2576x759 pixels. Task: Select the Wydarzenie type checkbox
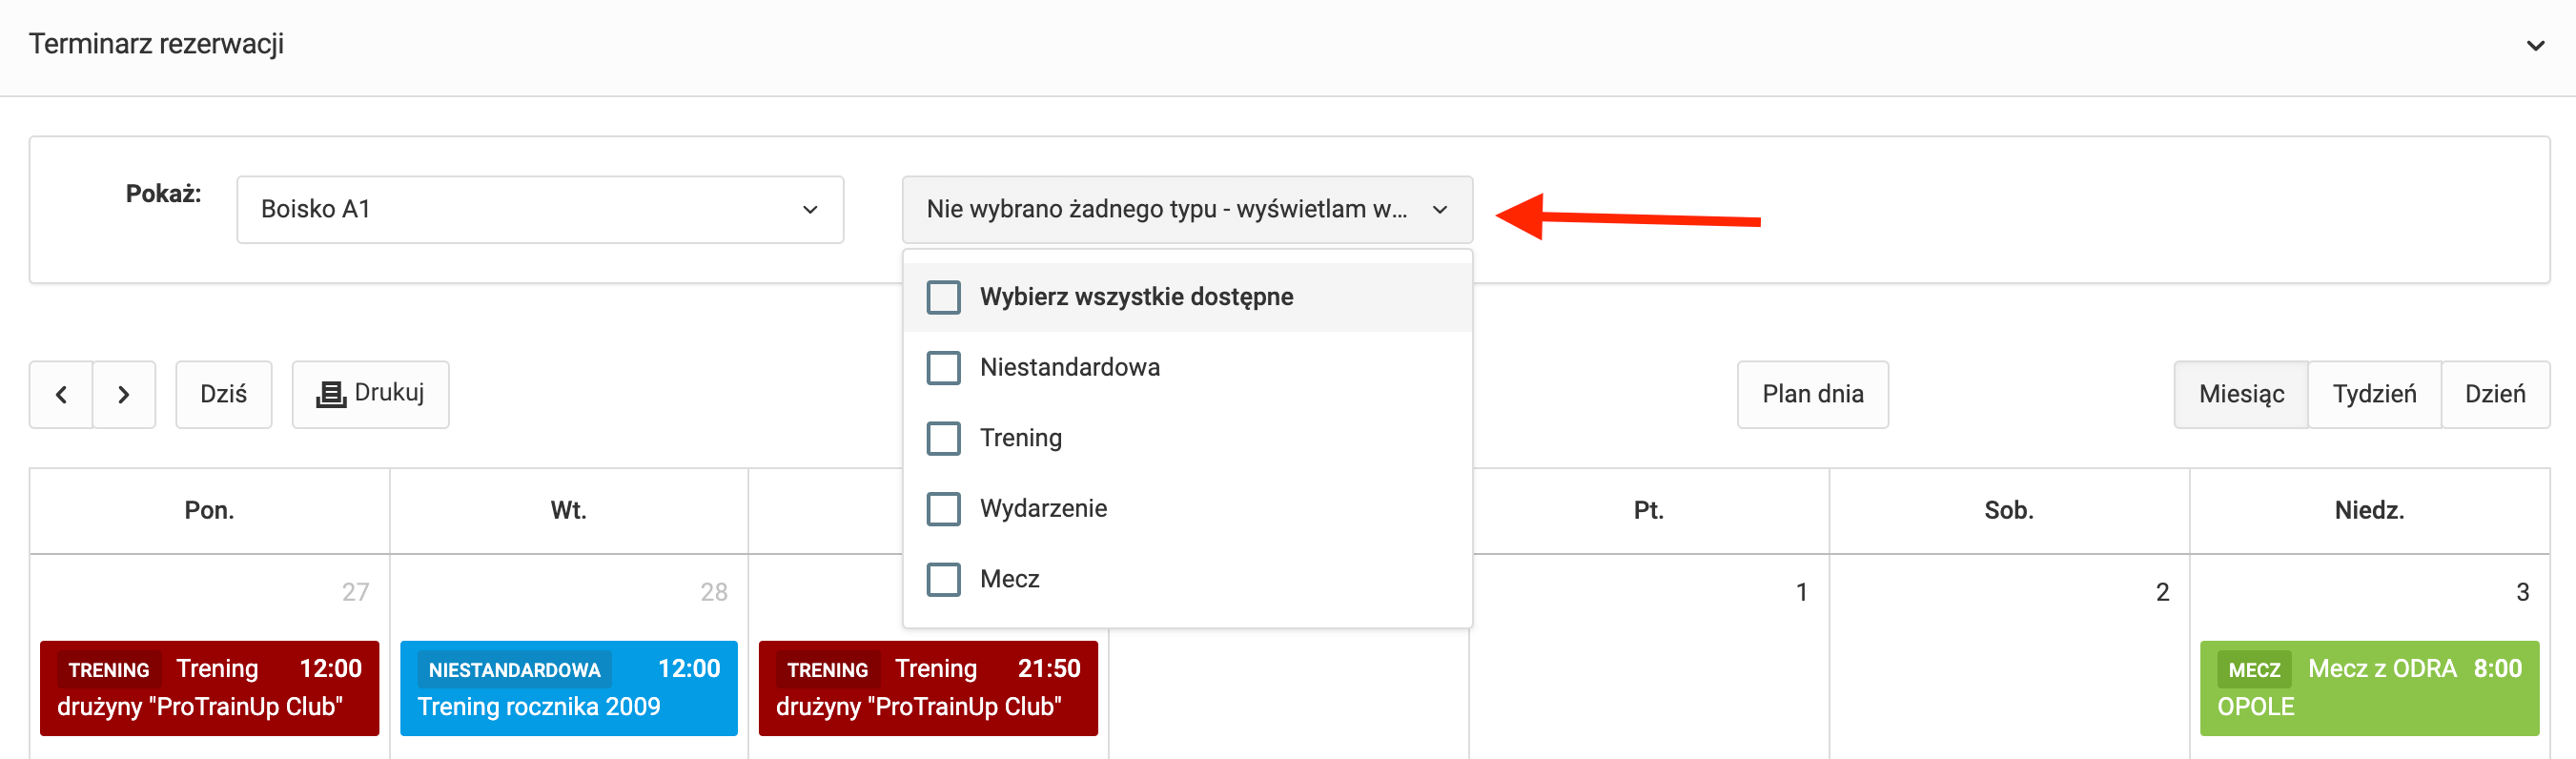click(x=943, y=509)
